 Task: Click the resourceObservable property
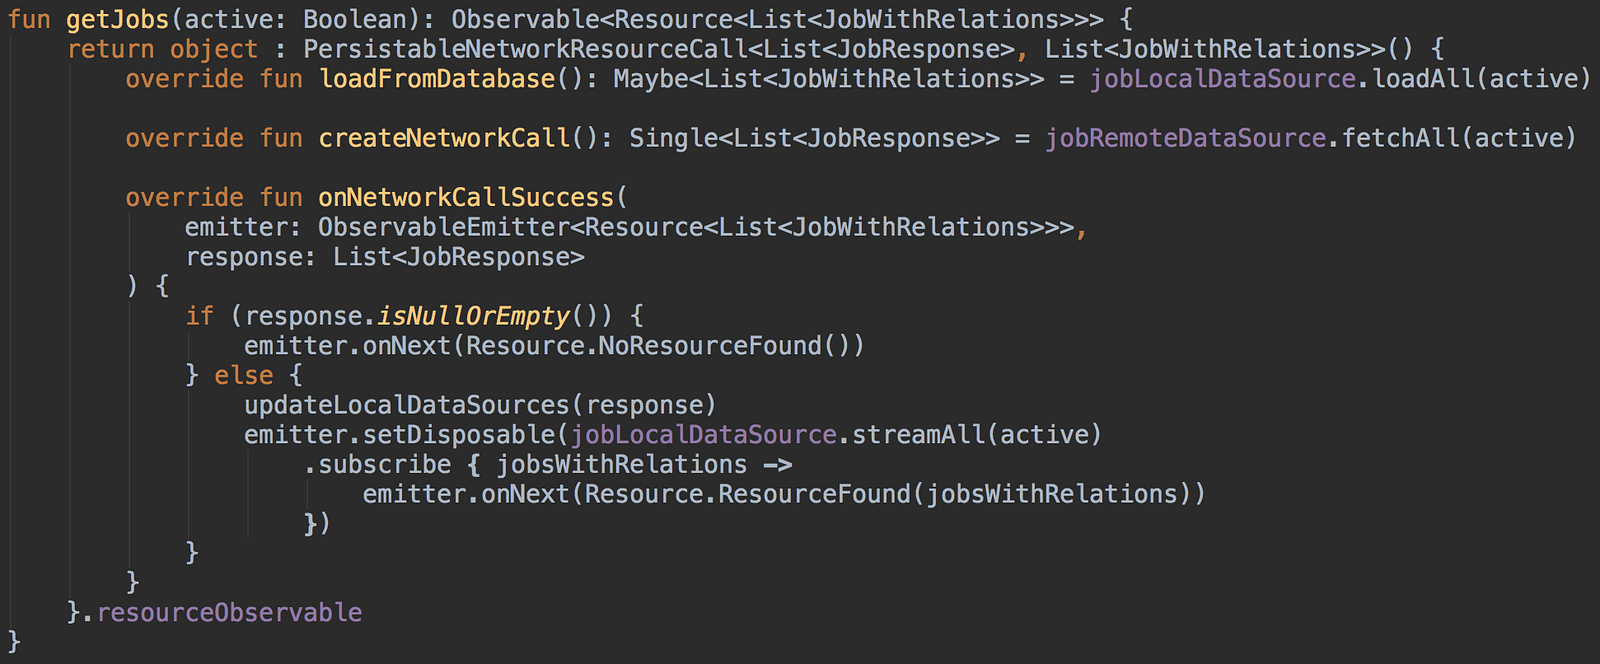pos(229,612)
